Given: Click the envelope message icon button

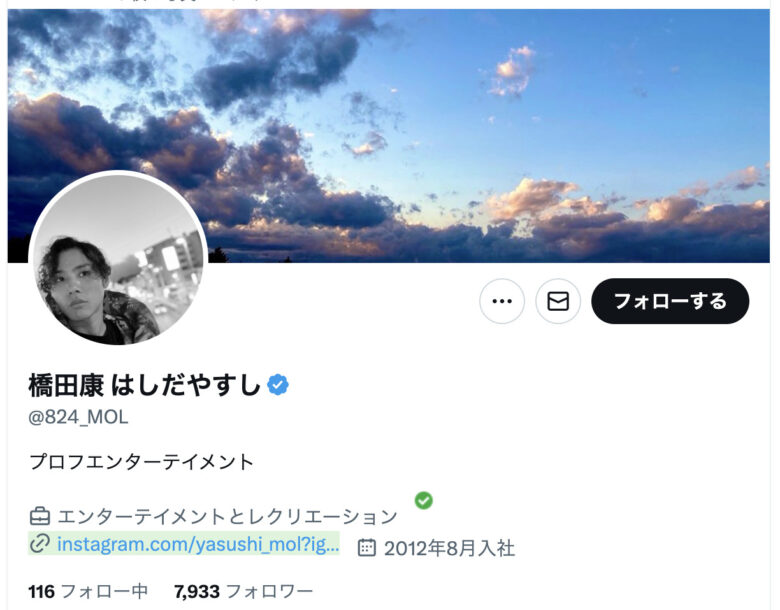Looking at the screenshot, I should pyautogui.click(x=558, y=301).
